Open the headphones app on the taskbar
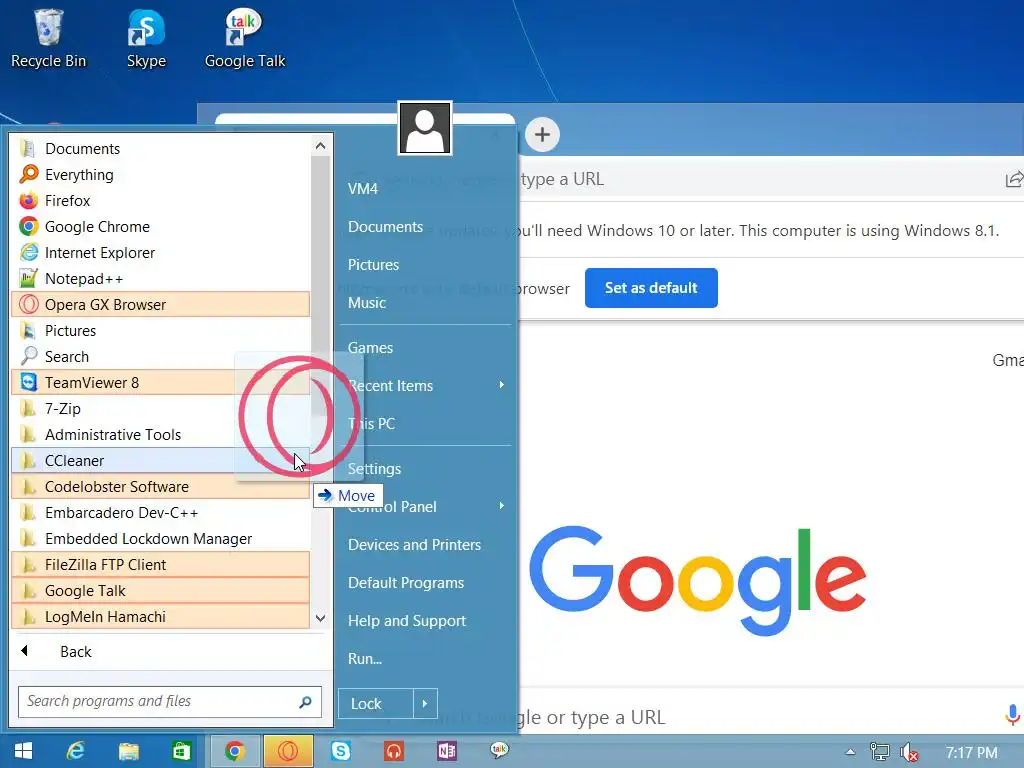 pos(394,751)
